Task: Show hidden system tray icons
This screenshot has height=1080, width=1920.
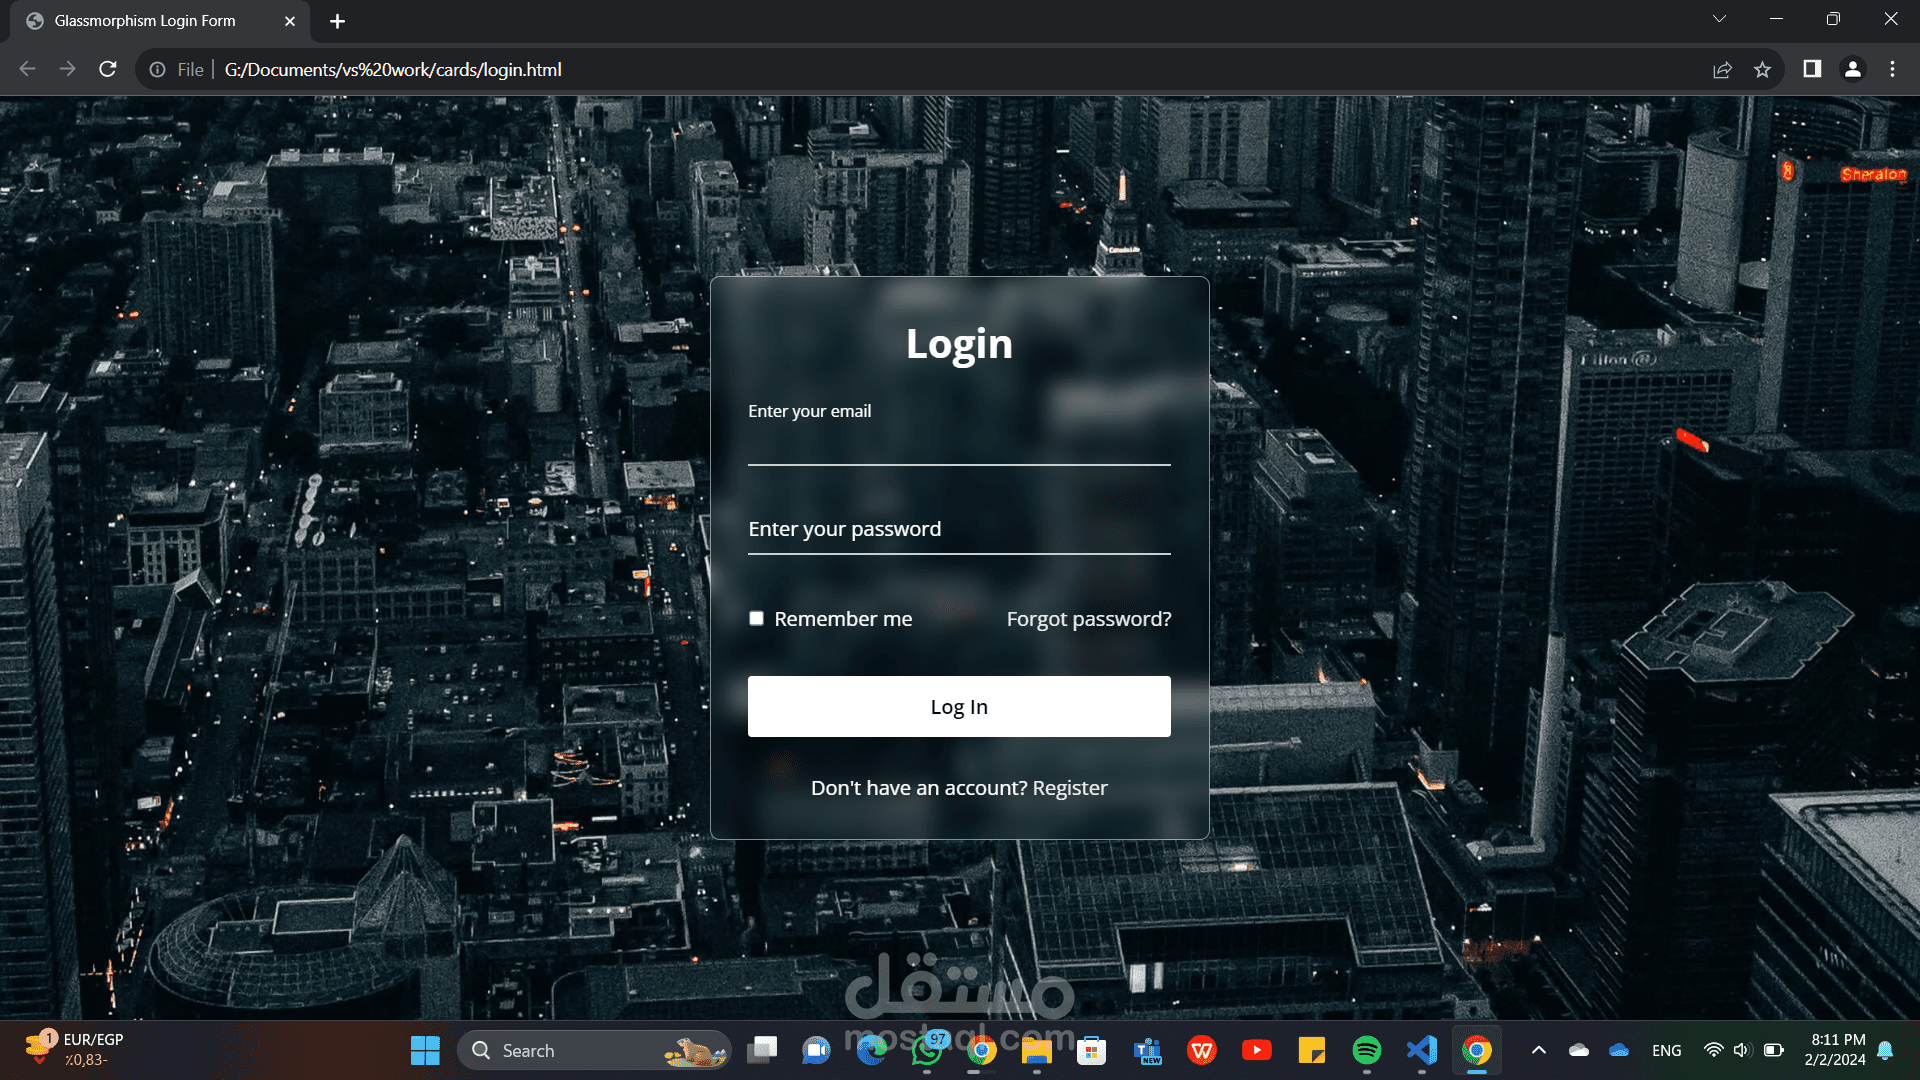Action: tap(1539, 1050)
